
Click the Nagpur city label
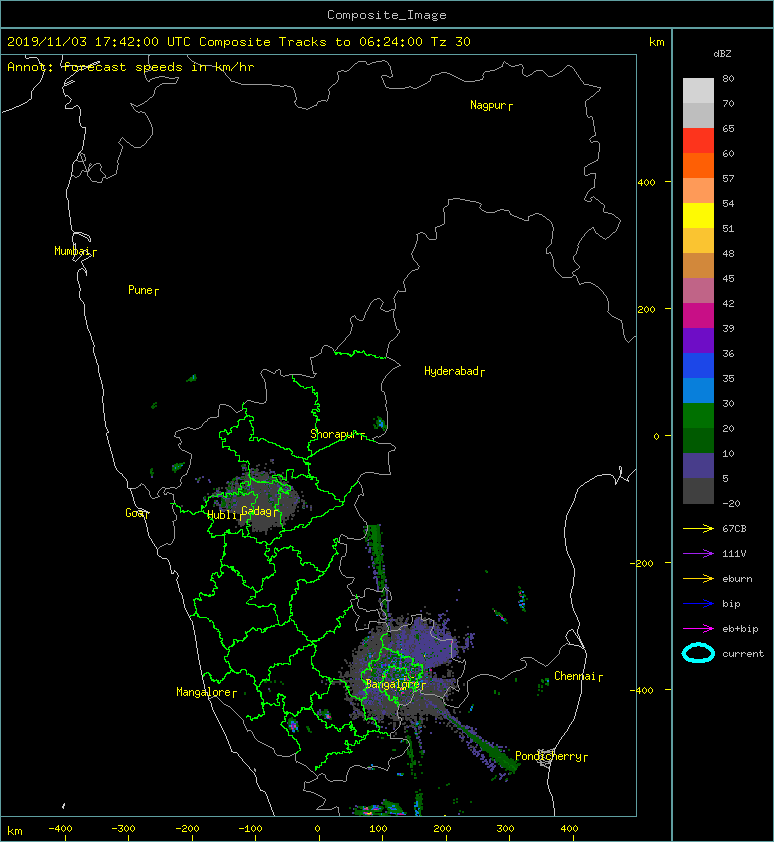point(488,105)
